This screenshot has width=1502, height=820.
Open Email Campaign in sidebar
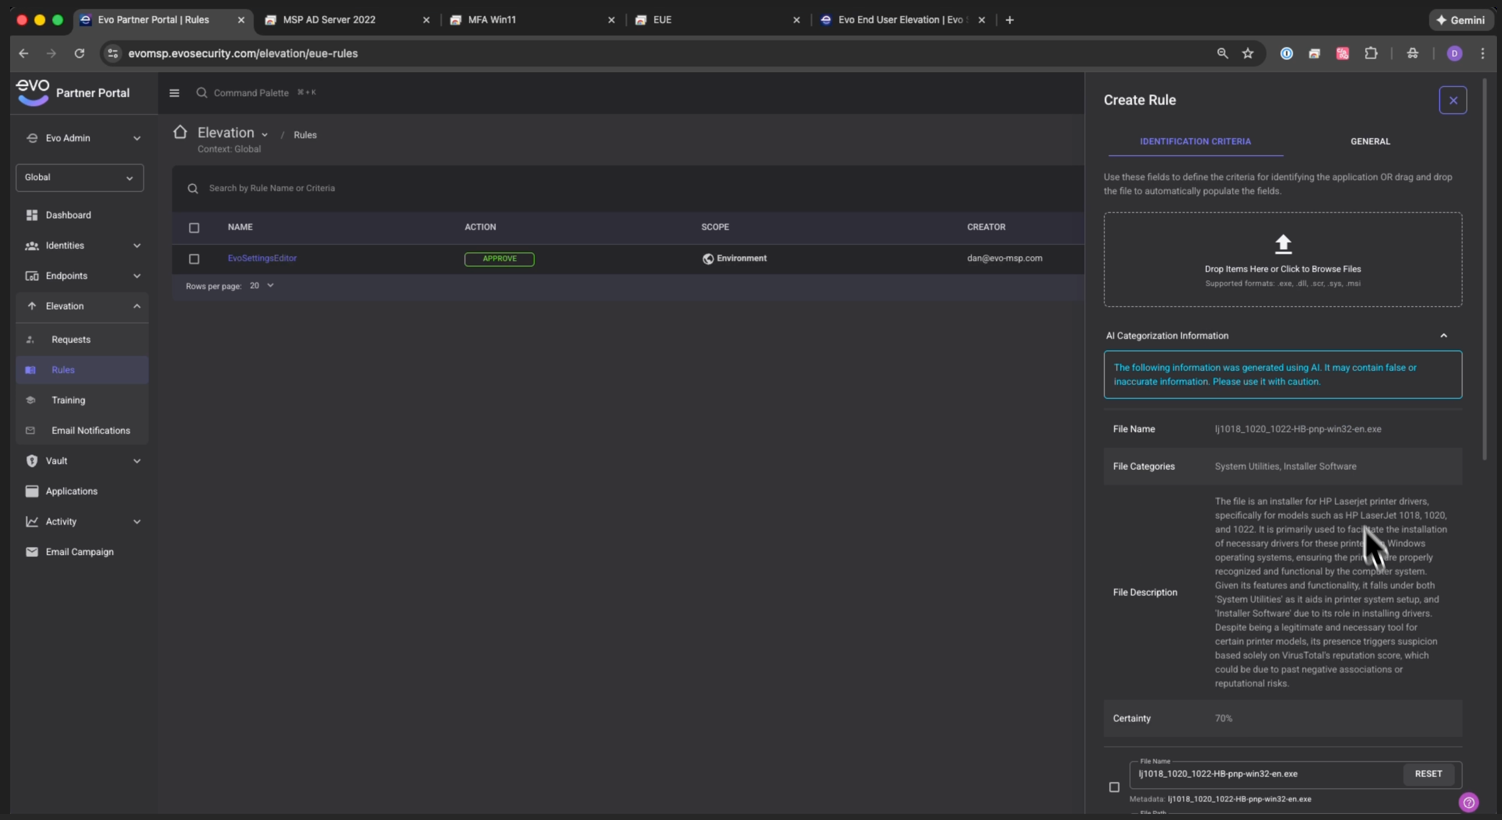tap(79, 552)
